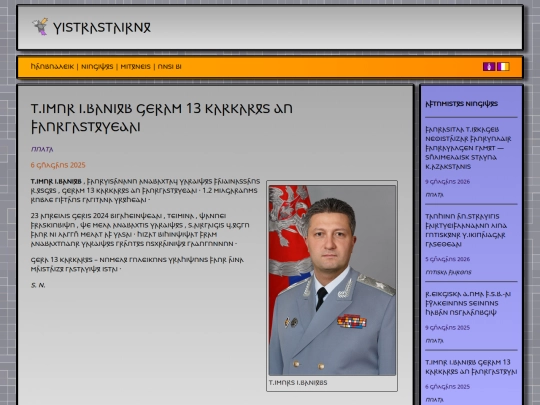540x405 pixels.
Task: Click the sidebar date '9 … 2026'
Action: [447, 181]
